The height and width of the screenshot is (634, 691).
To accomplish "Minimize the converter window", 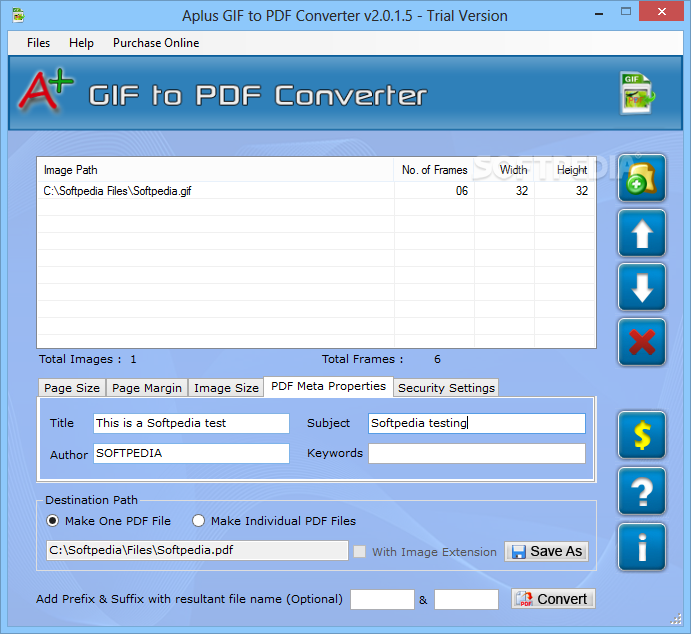I will (598, 13).
